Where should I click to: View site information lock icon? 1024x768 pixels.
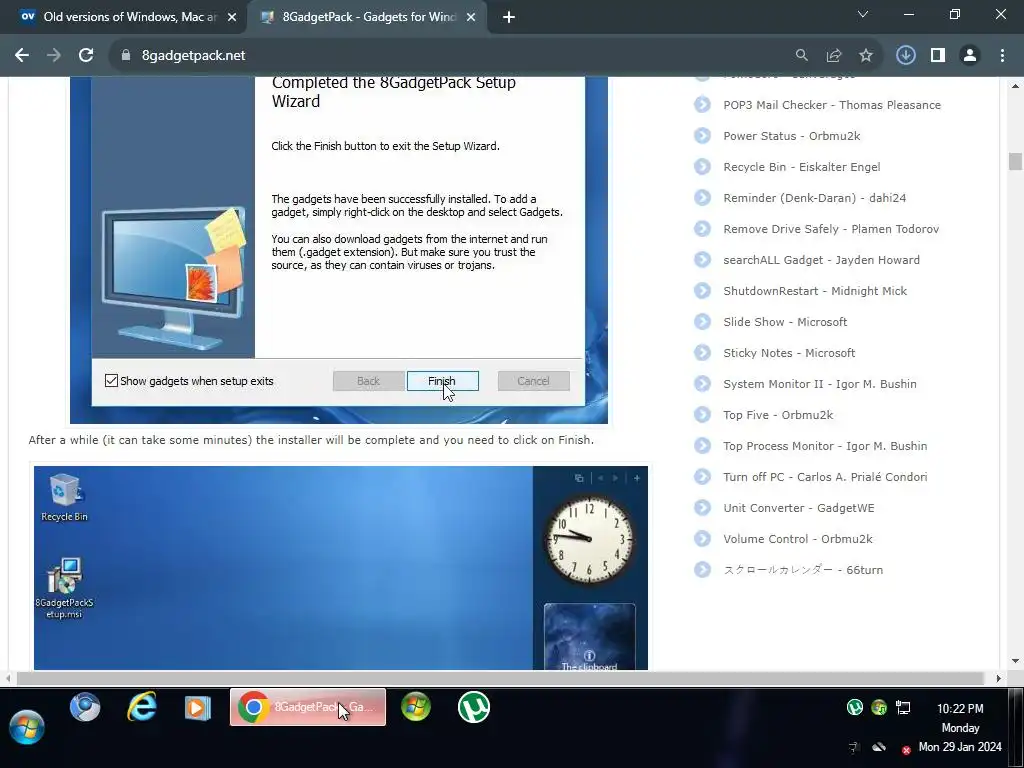click(126, 56)
